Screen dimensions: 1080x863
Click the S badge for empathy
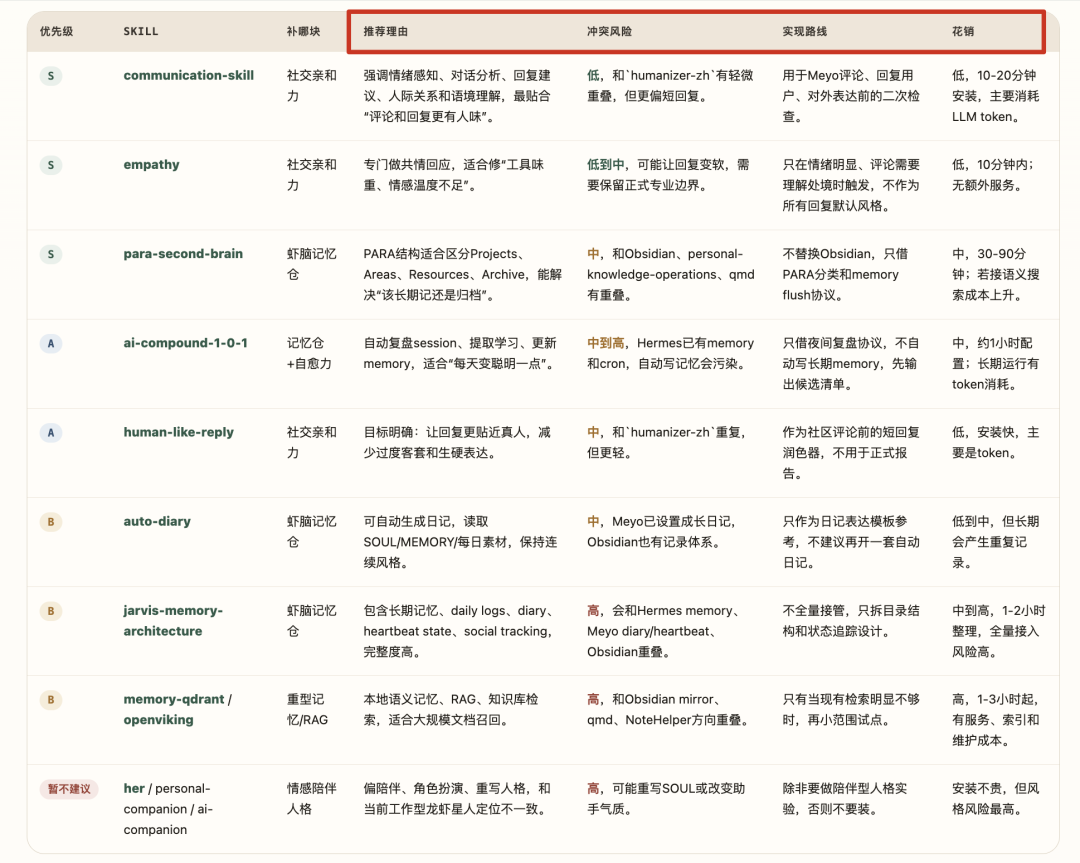50,165
